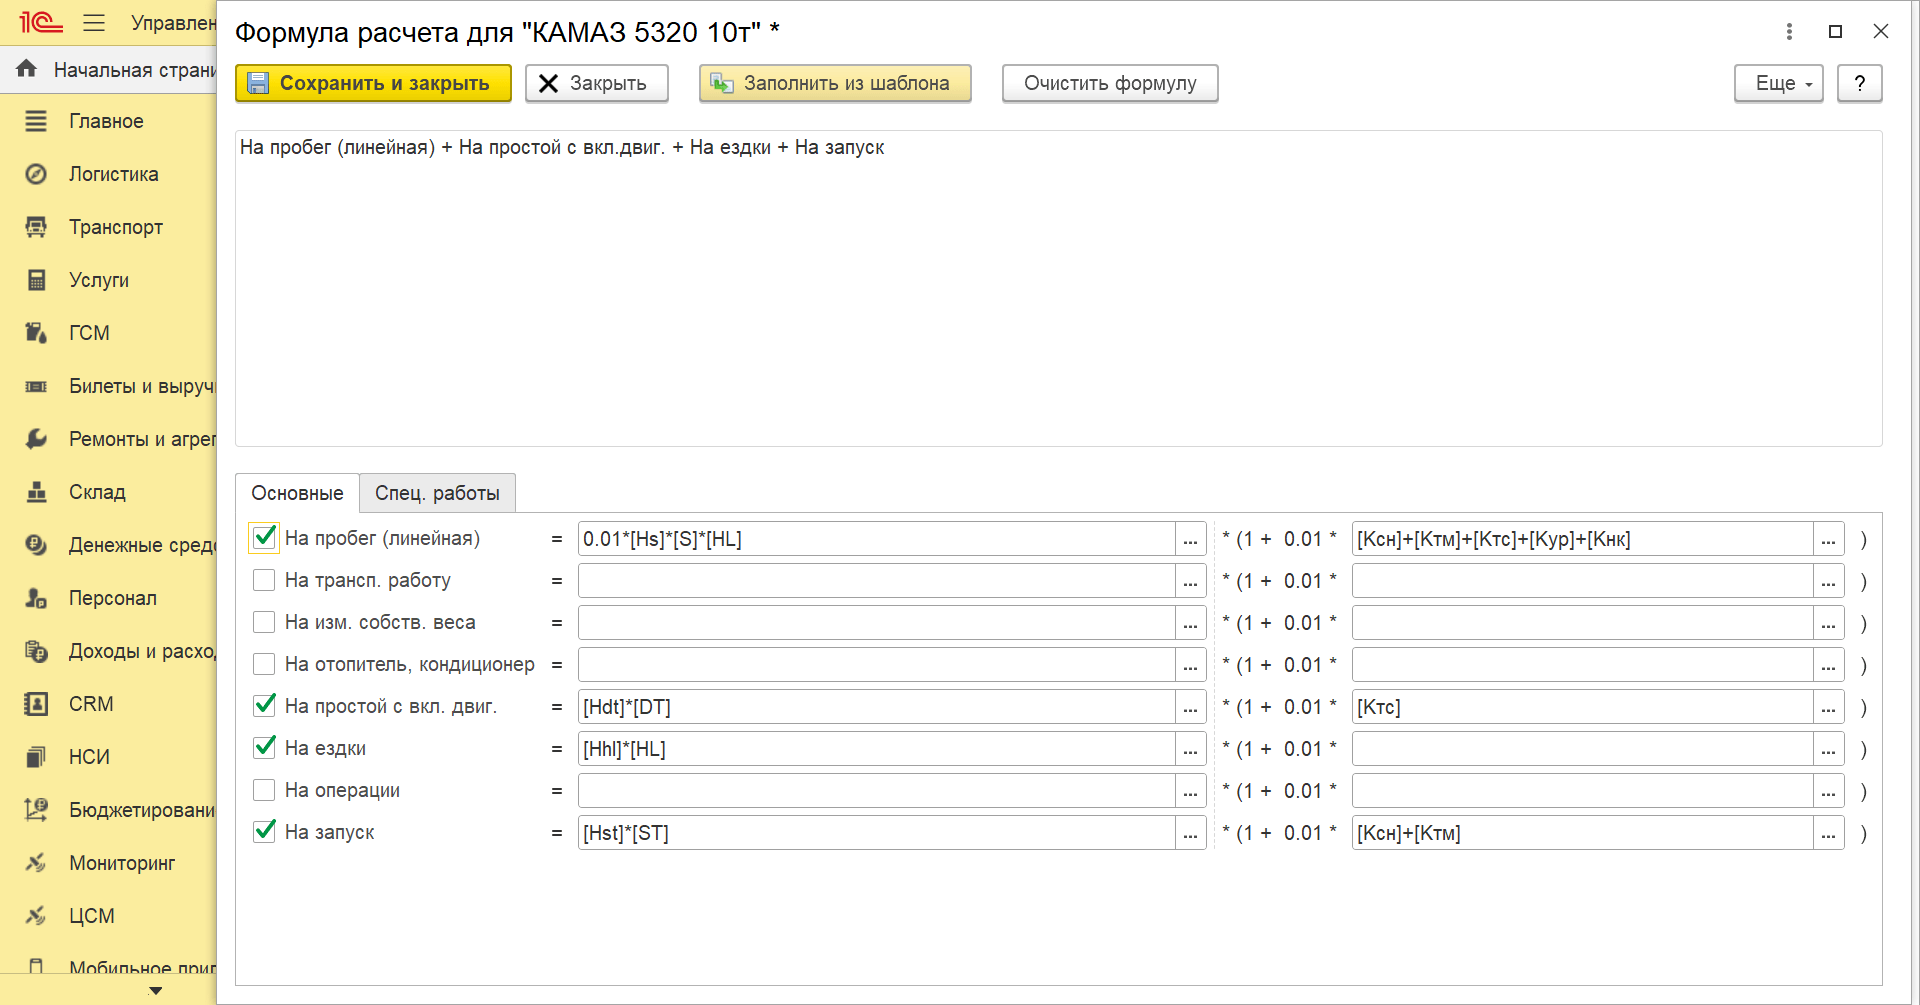
Task: Select the Основные tab
Action: pos(297,493)
